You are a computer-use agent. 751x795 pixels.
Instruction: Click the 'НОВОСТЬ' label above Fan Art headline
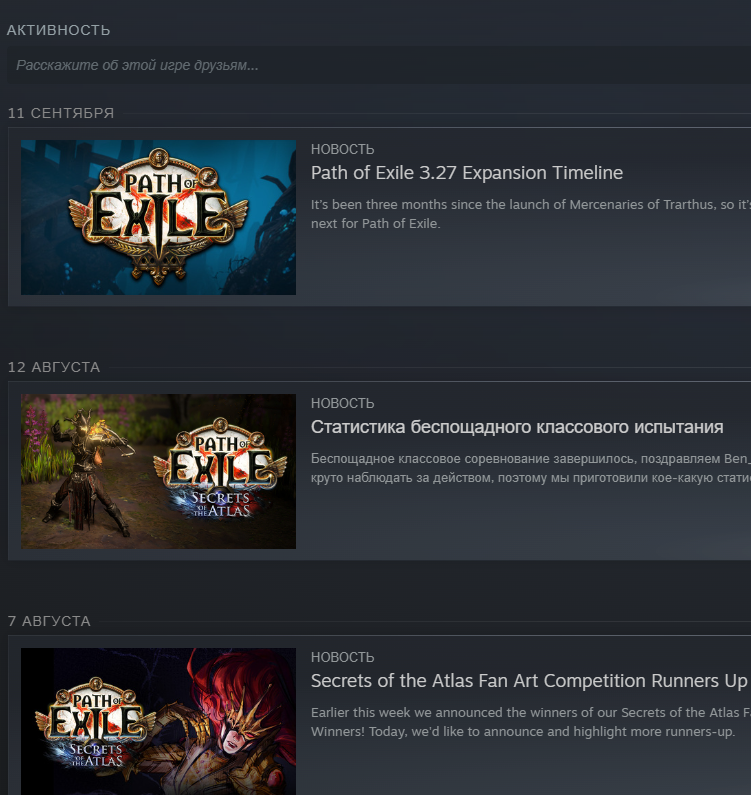point(342,658)
